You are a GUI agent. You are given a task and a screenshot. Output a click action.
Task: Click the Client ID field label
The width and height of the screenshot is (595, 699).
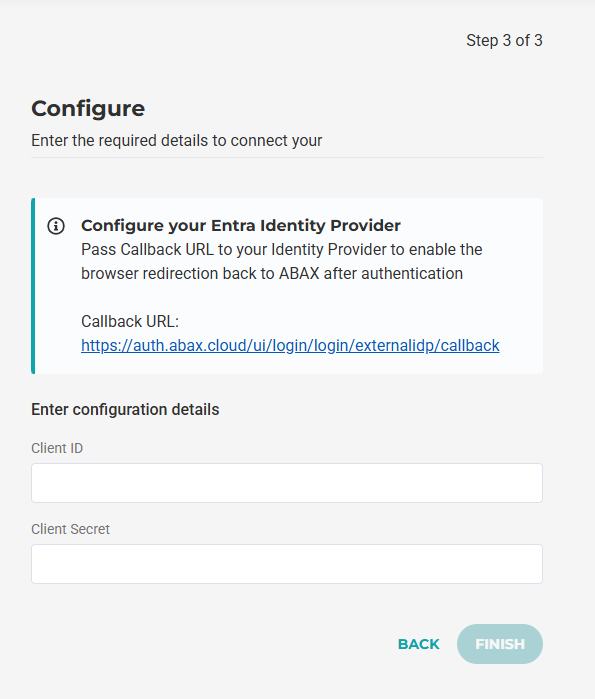point(57,448)
